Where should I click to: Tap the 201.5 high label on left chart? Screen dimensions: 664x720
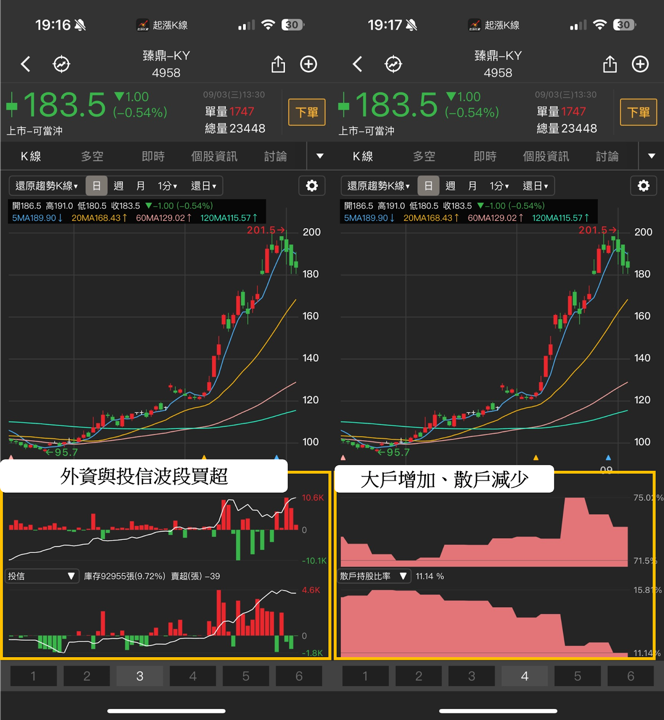coord(265,230)
